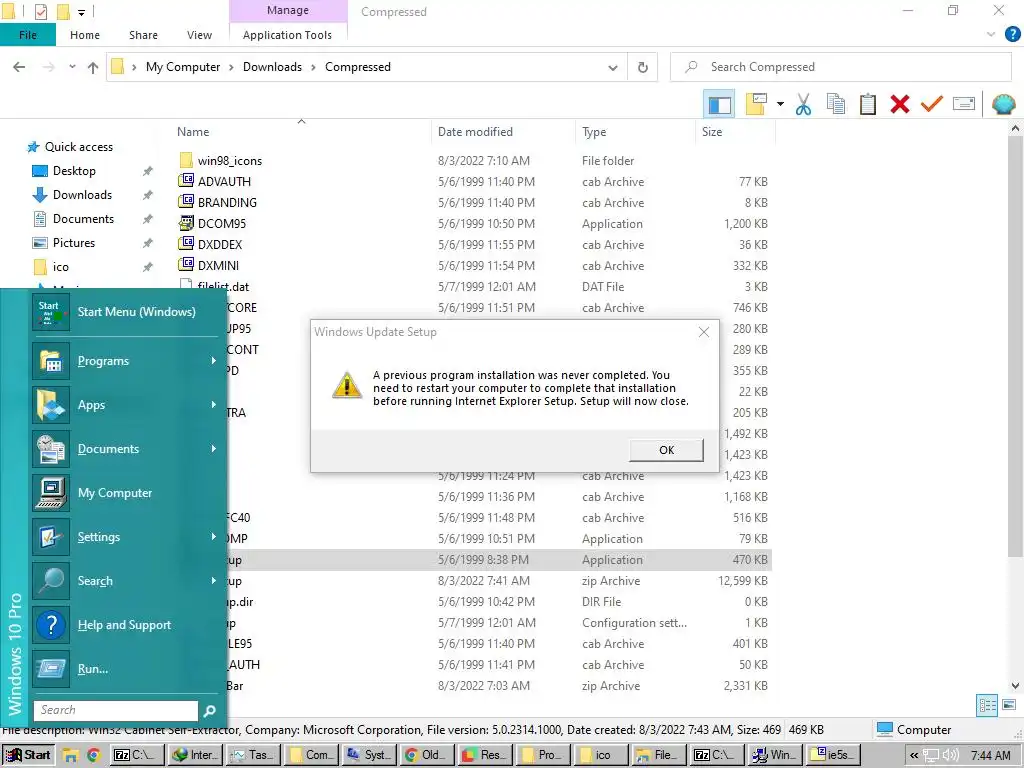Expand Apps submenu arrow
This screenshot has height=768, width=1024.
[x=213, y=405]
